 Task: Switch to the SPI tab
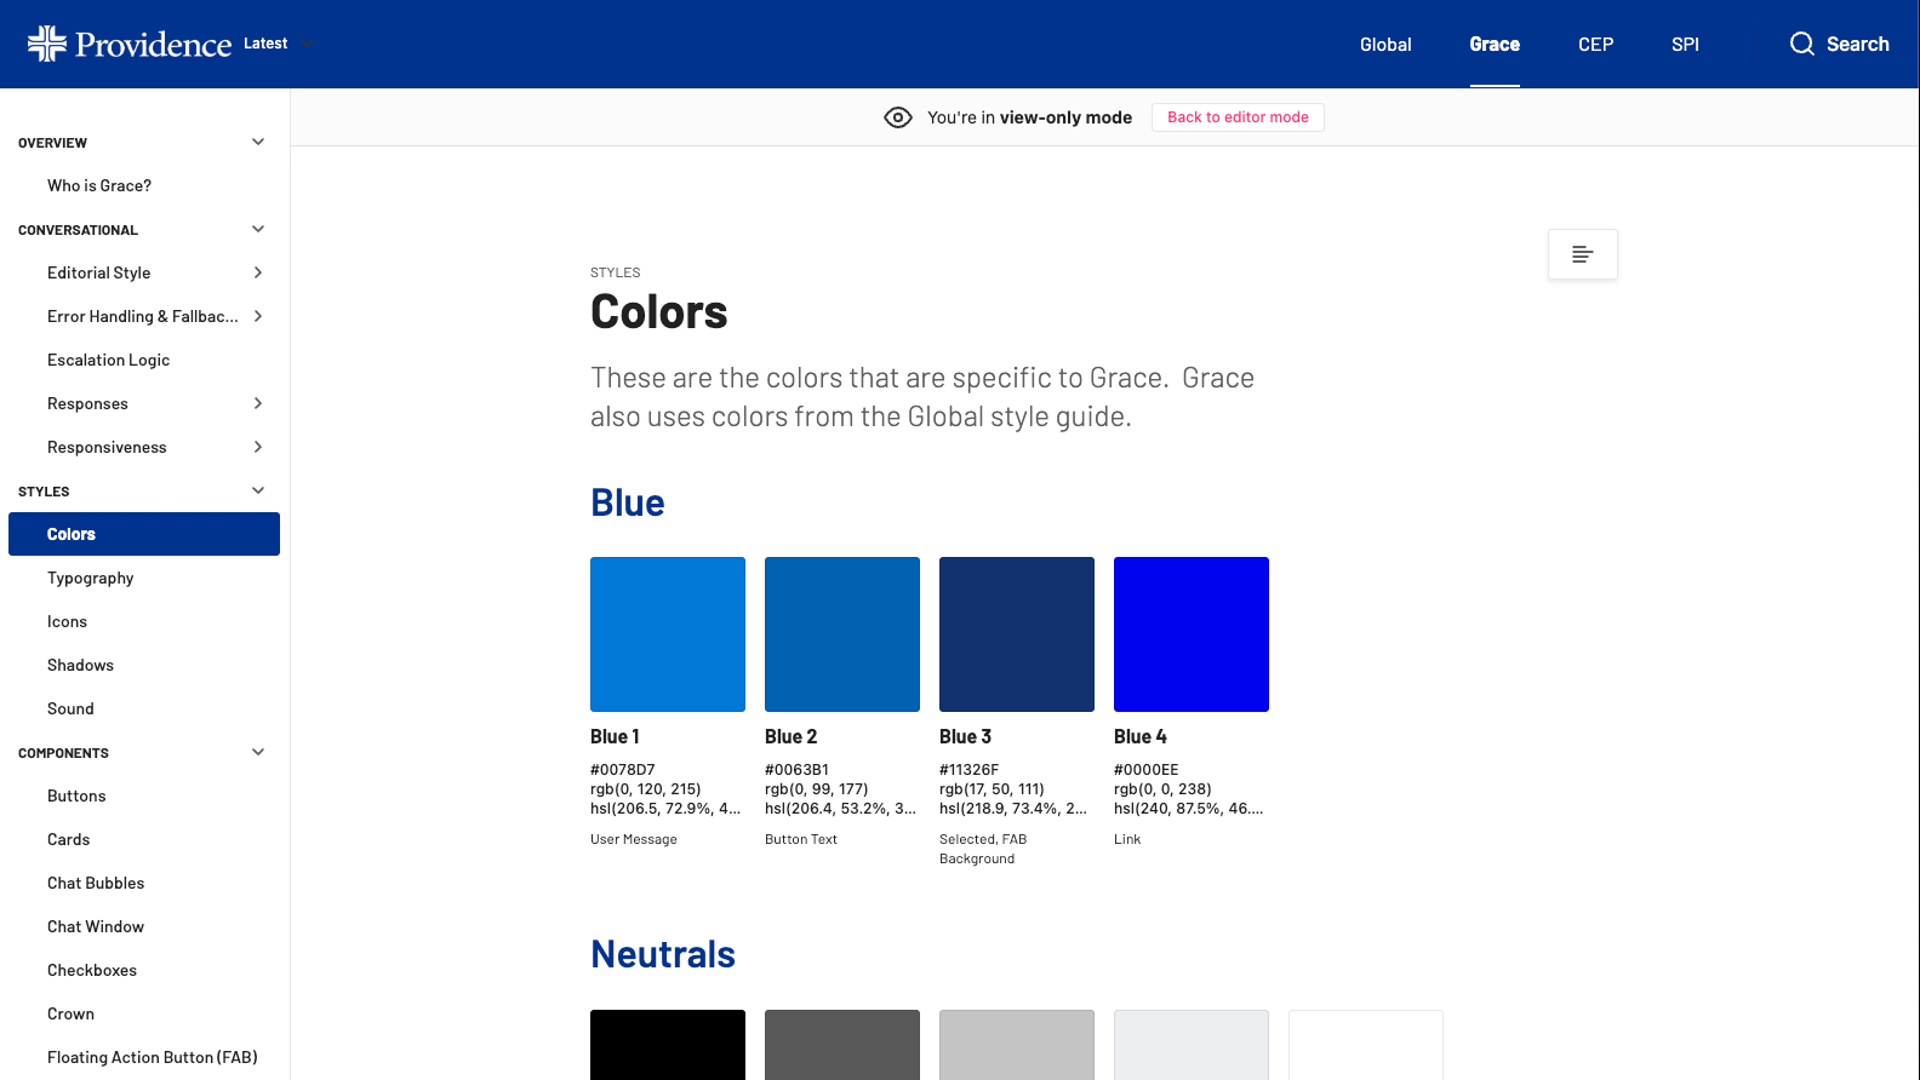pos(1685,44)
